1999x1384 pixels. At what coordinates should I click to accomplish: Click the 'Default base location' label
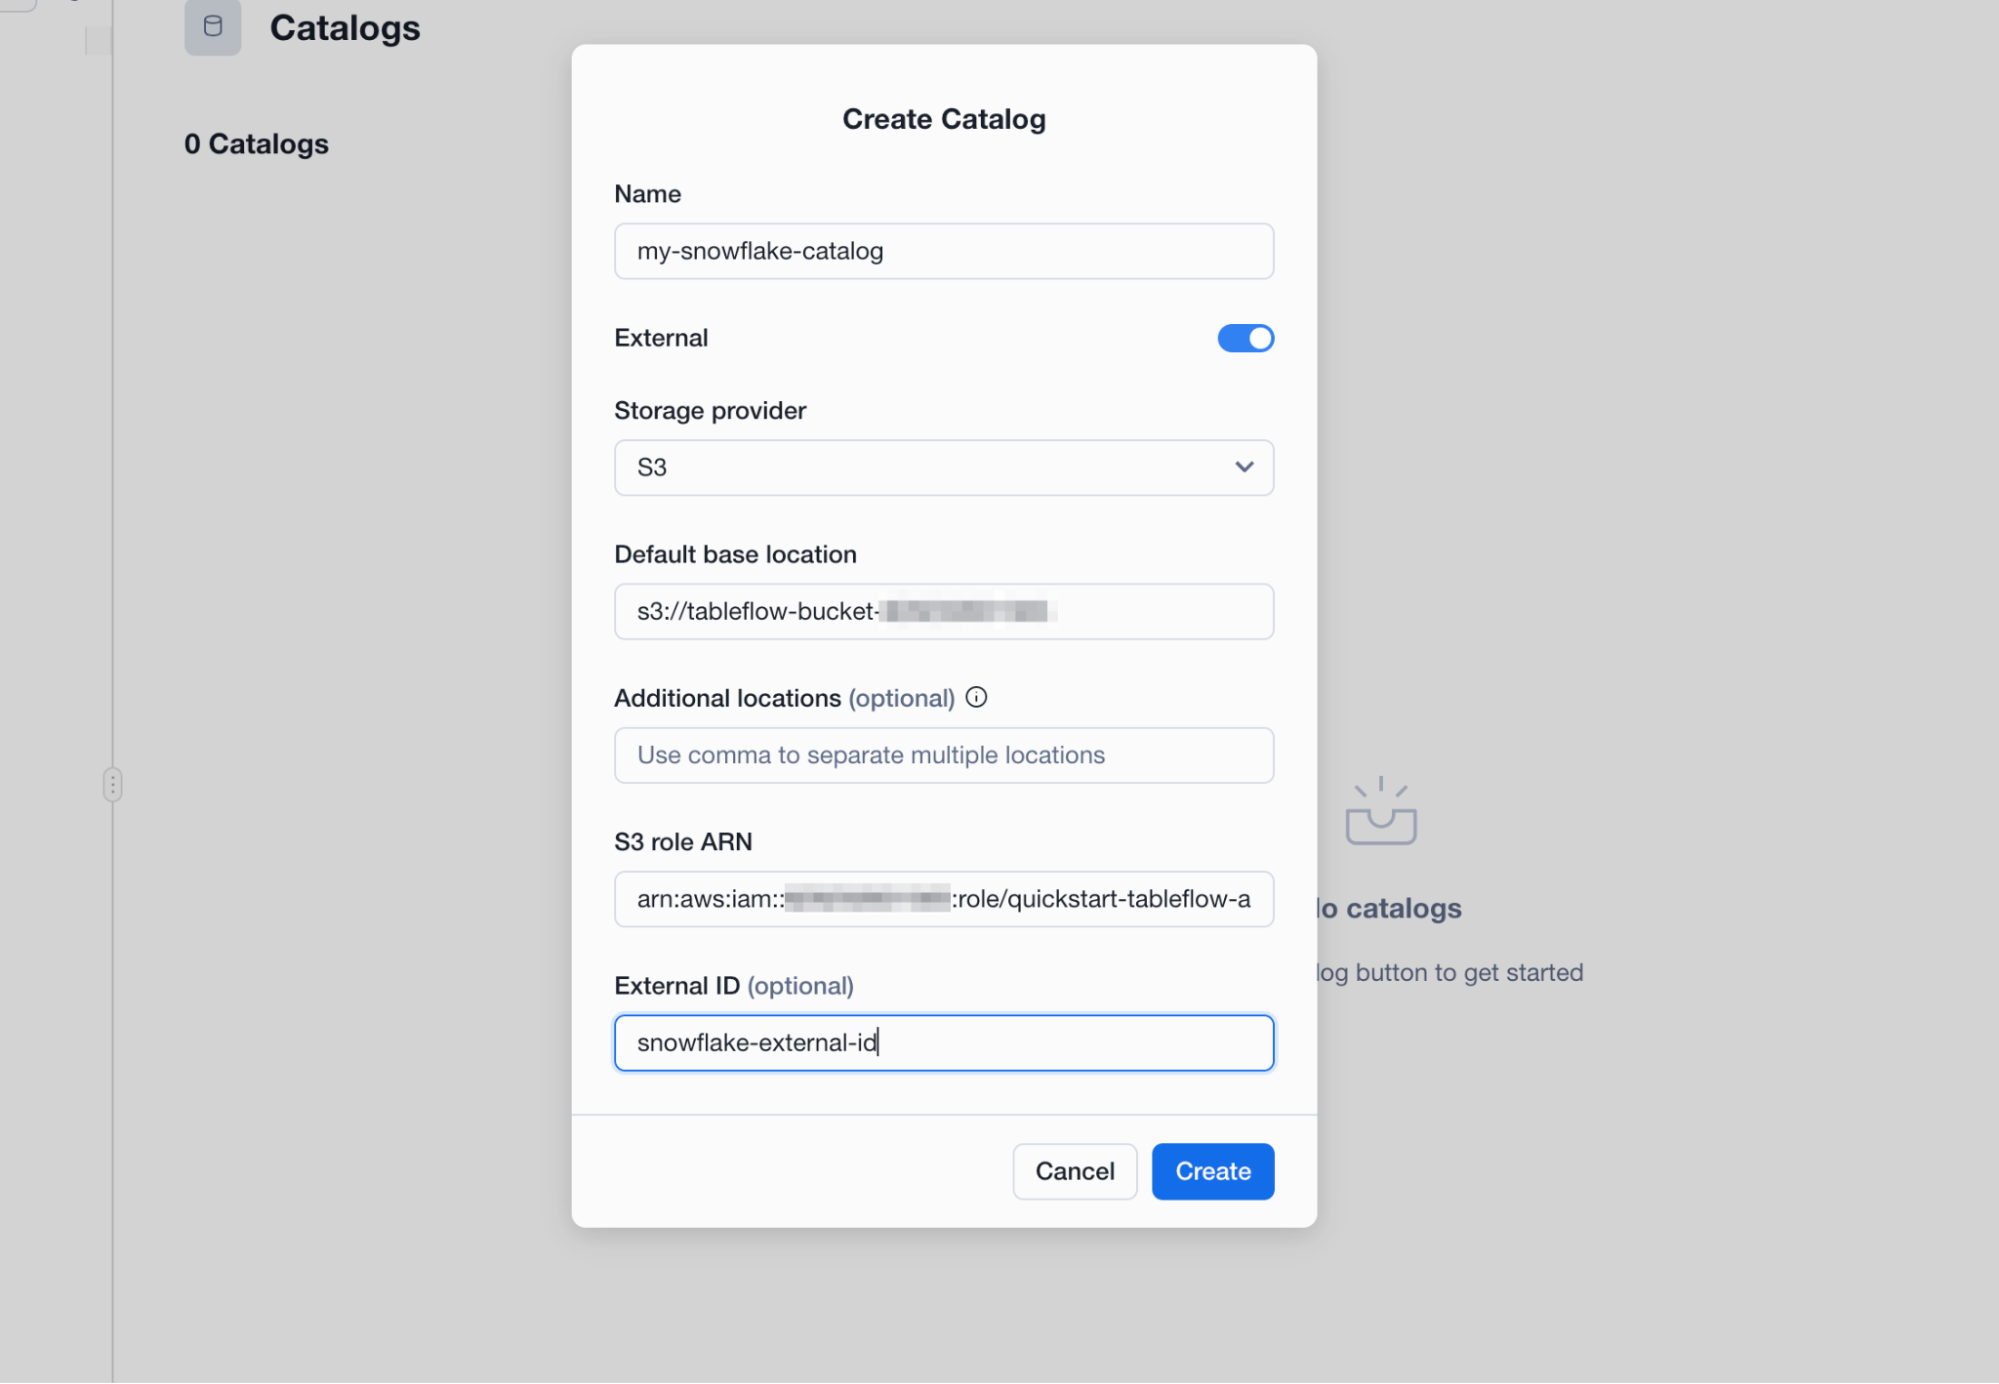[735, 554]
